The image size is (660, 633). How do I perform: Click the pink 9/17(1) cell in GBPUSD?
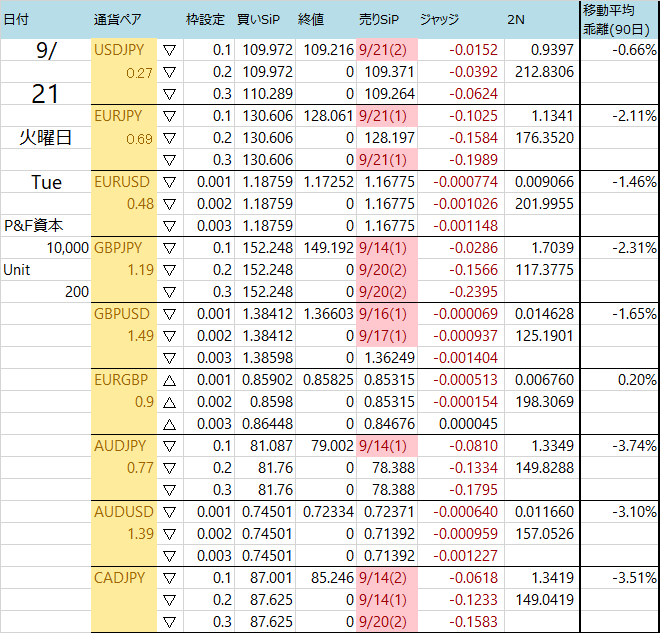point(387,336)
